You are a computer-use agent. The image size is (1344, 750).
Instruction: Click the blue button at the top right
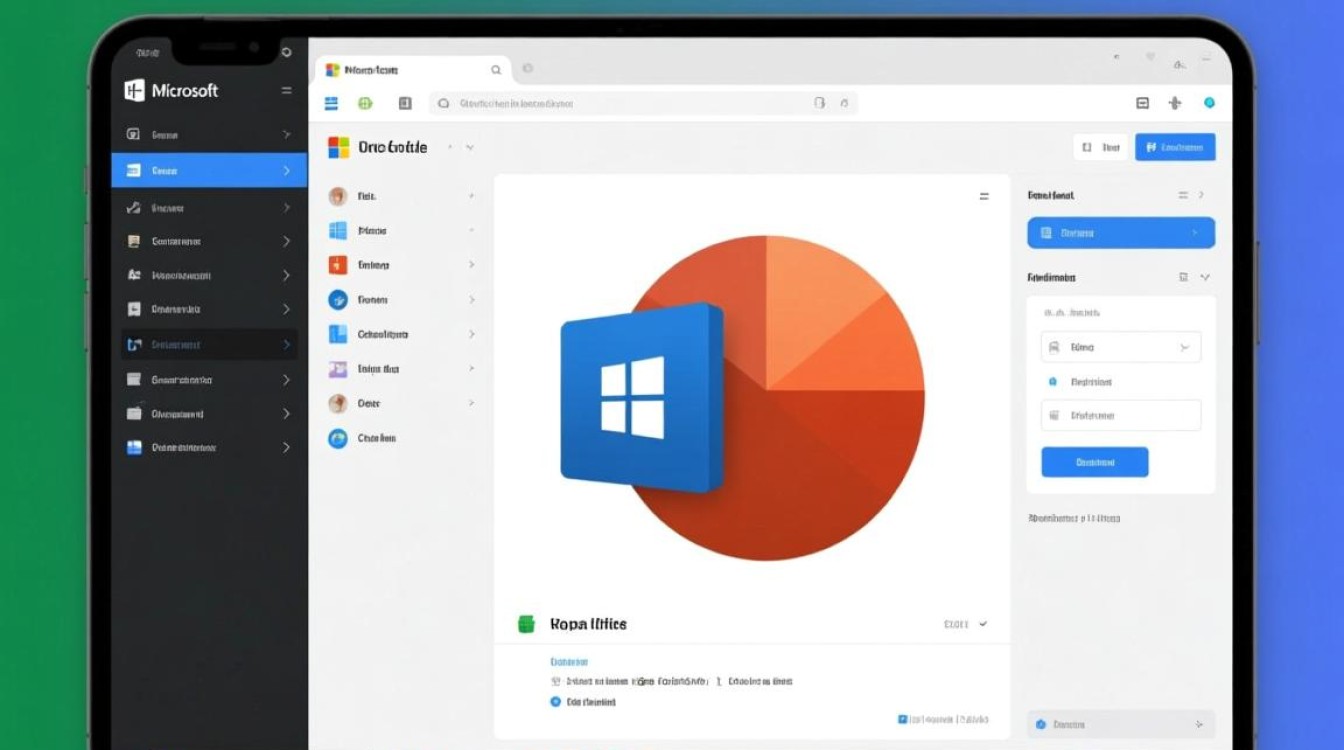point(1175,147)
